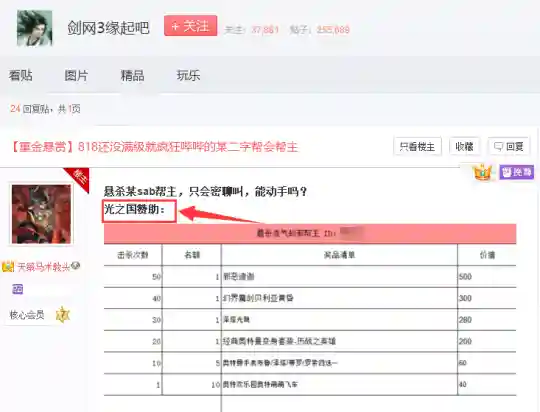Click the prize name in the 300 row

click(x=258, y=298)
